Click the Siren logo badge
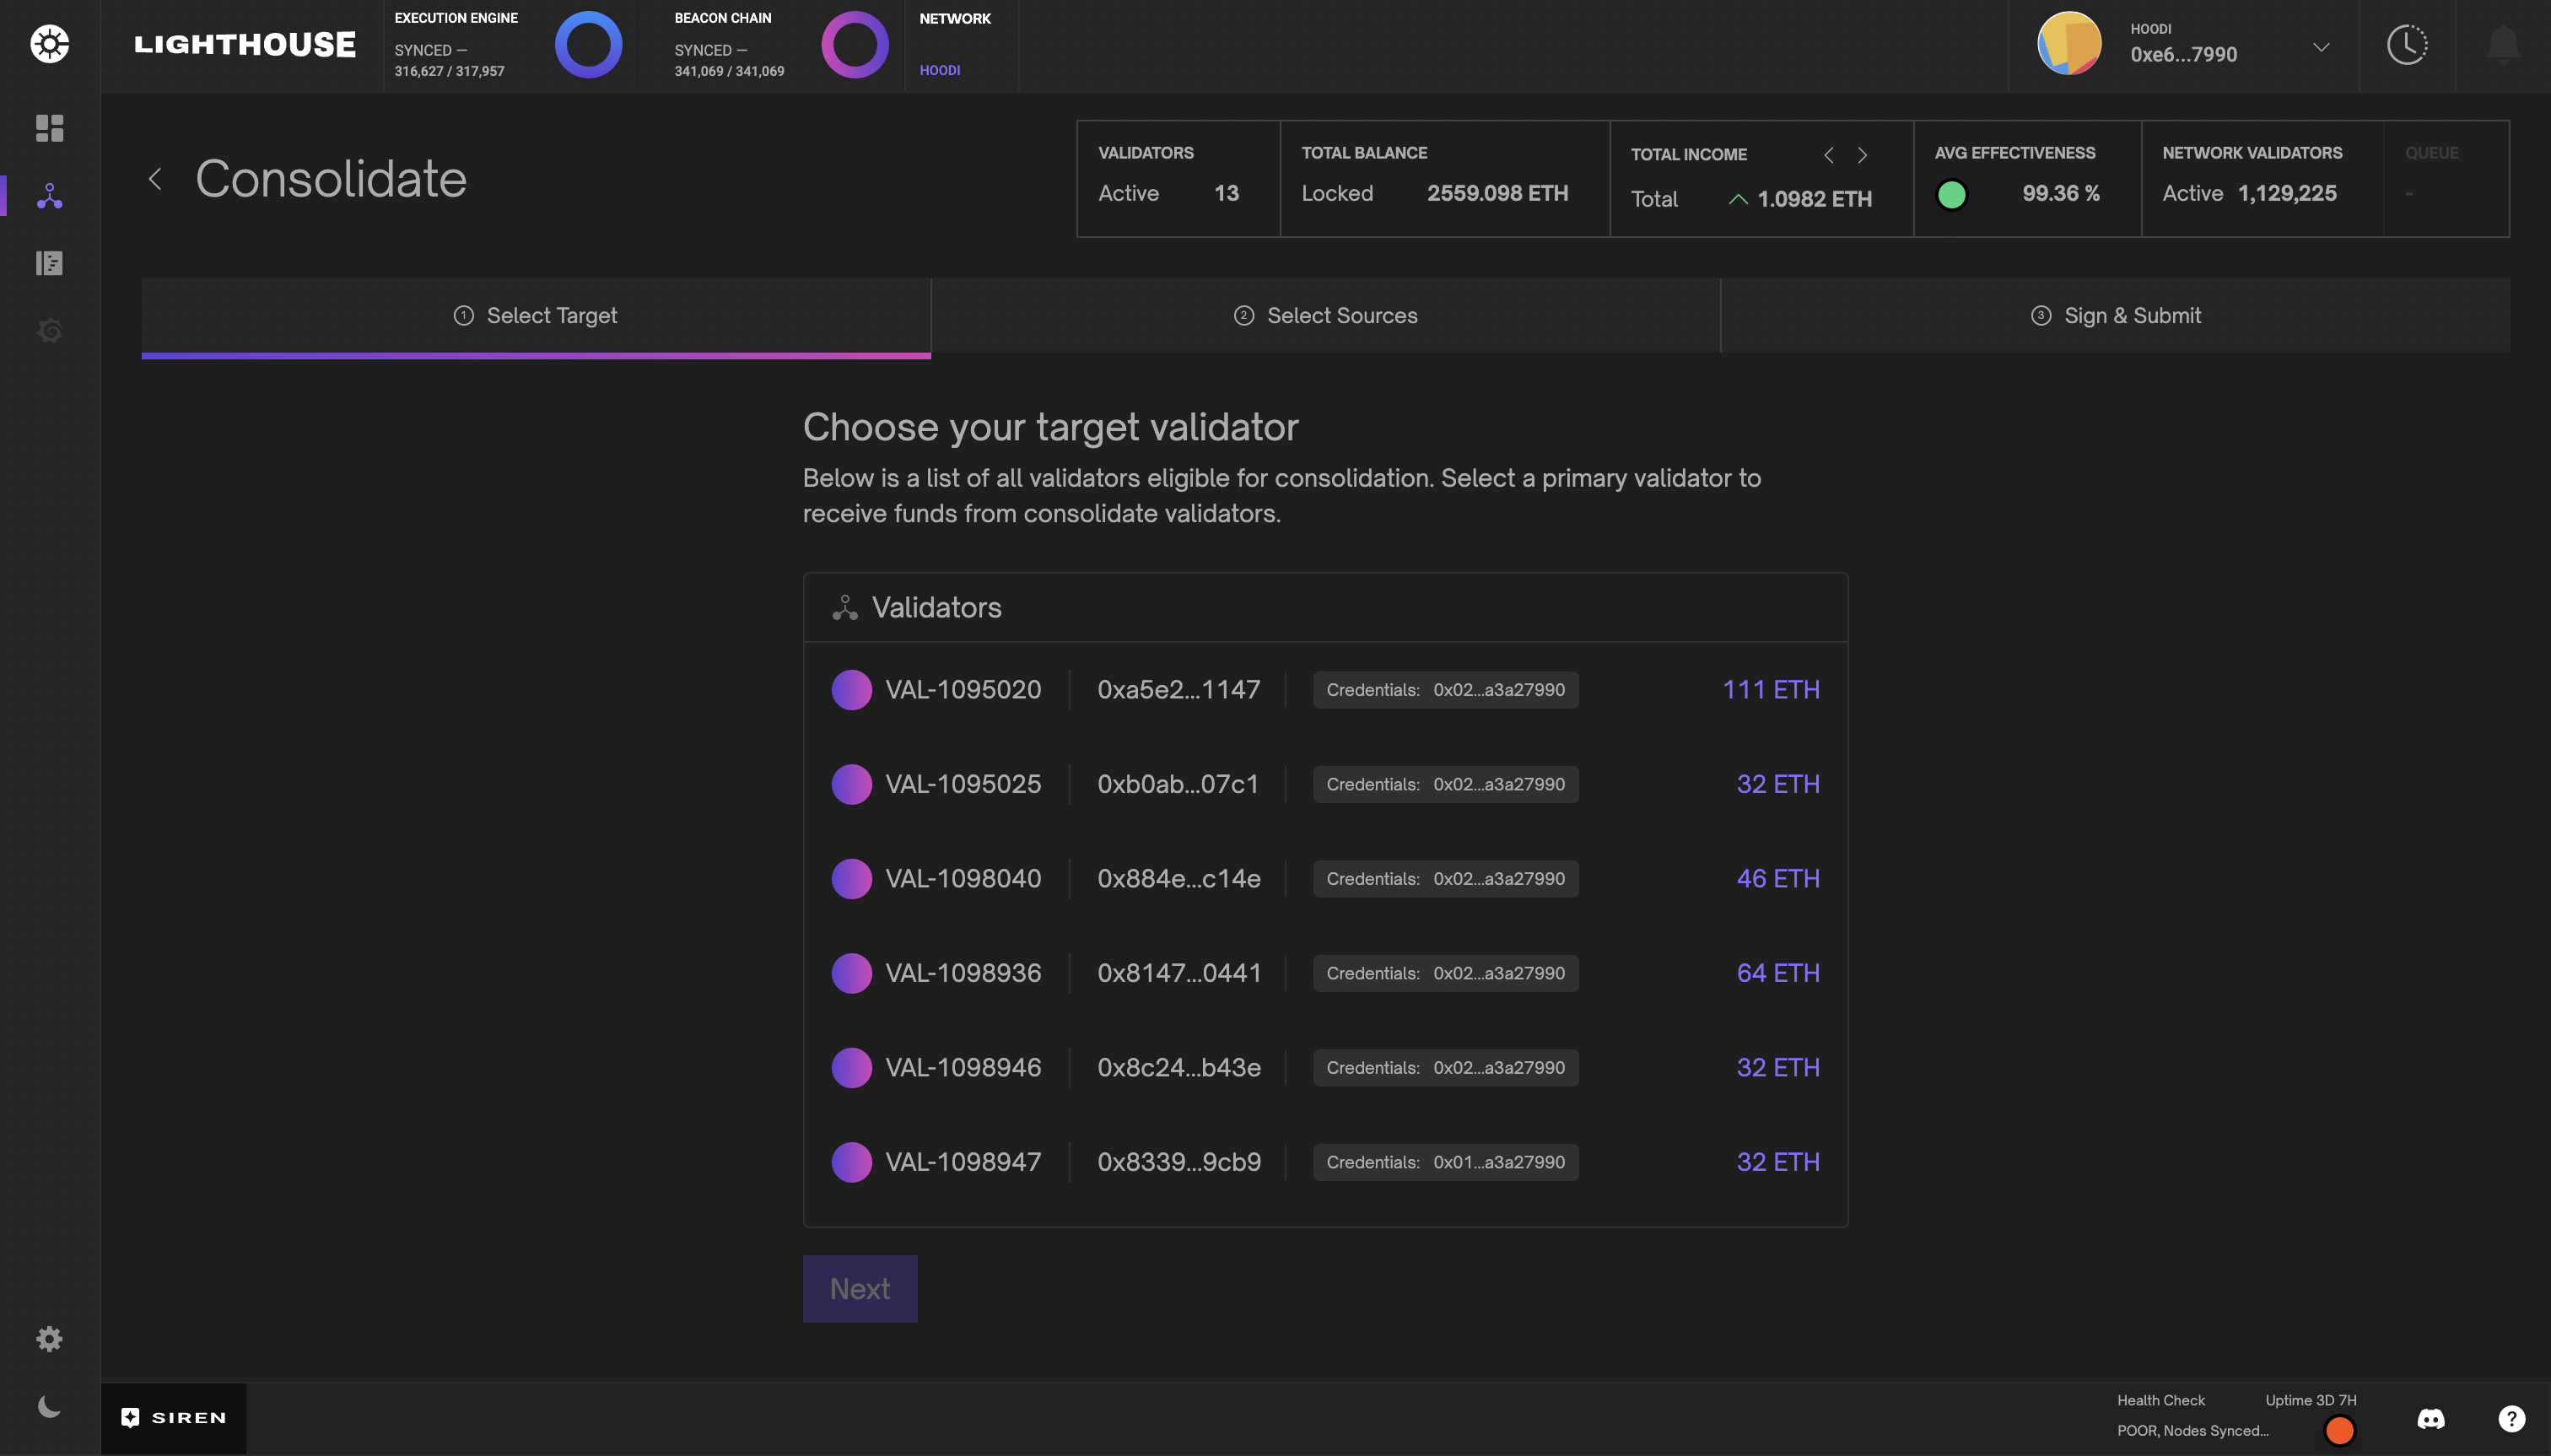 (173, 1418)
